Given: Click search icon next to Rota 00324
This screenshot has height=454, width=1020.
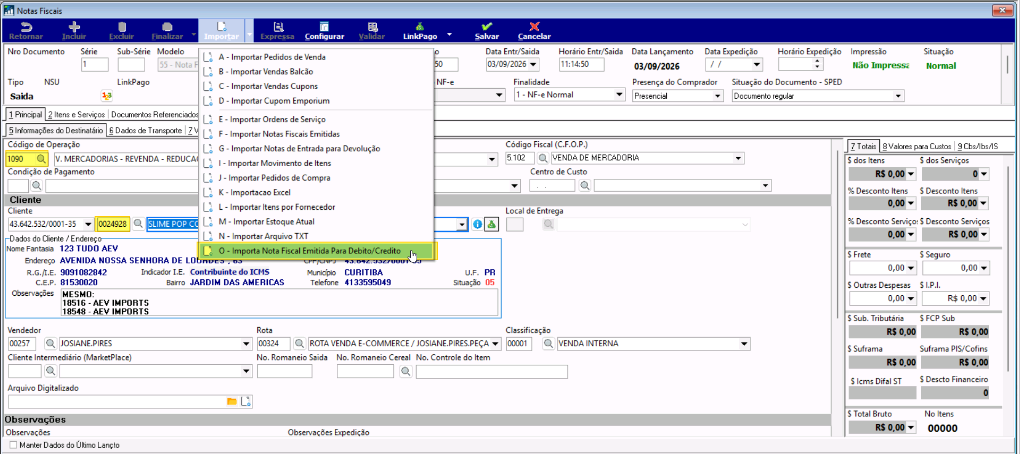Looking at the screenshot, I should [299, 343].
